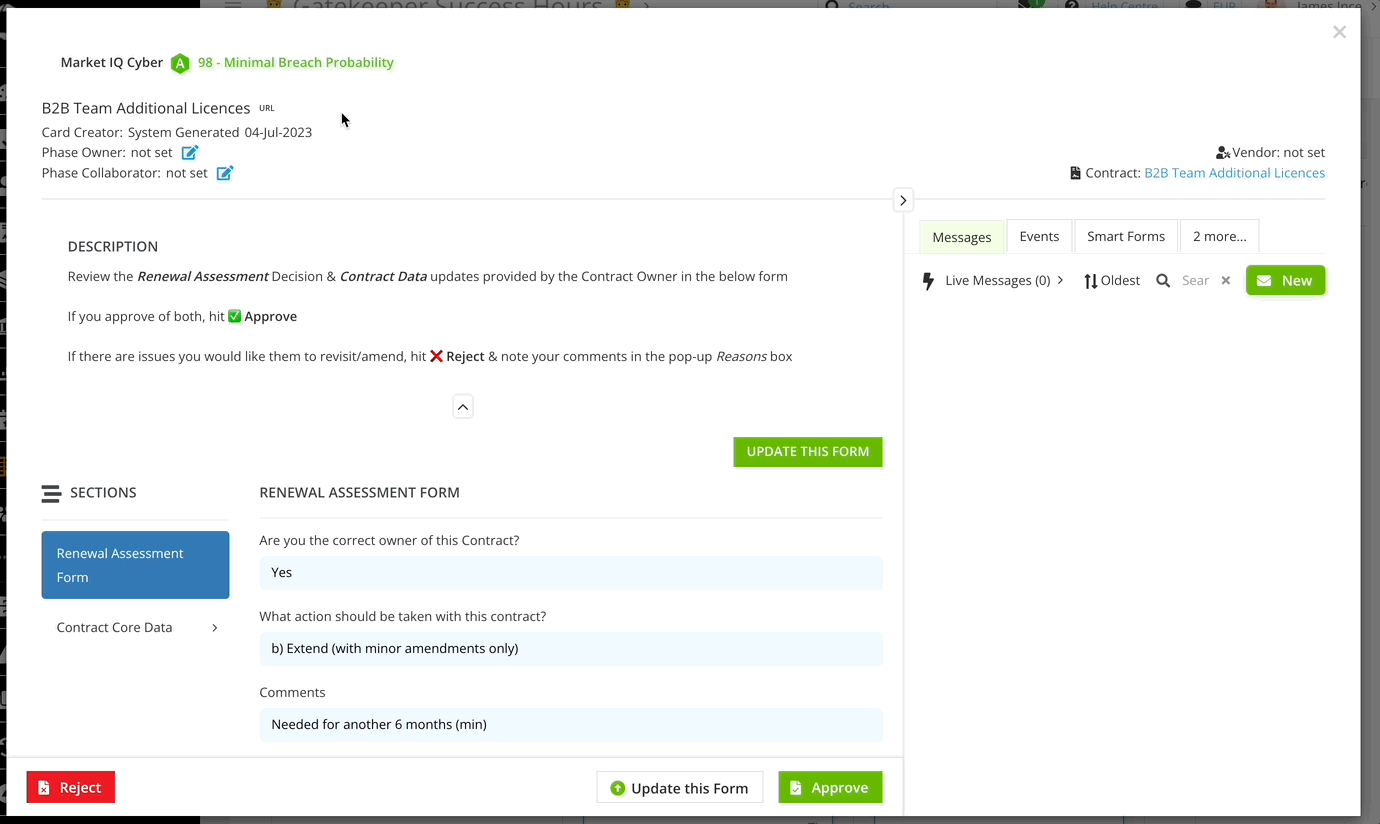1380x824 pixels.
Task: Click the Vendor not set icon
Action: (x=1222, y=153)
